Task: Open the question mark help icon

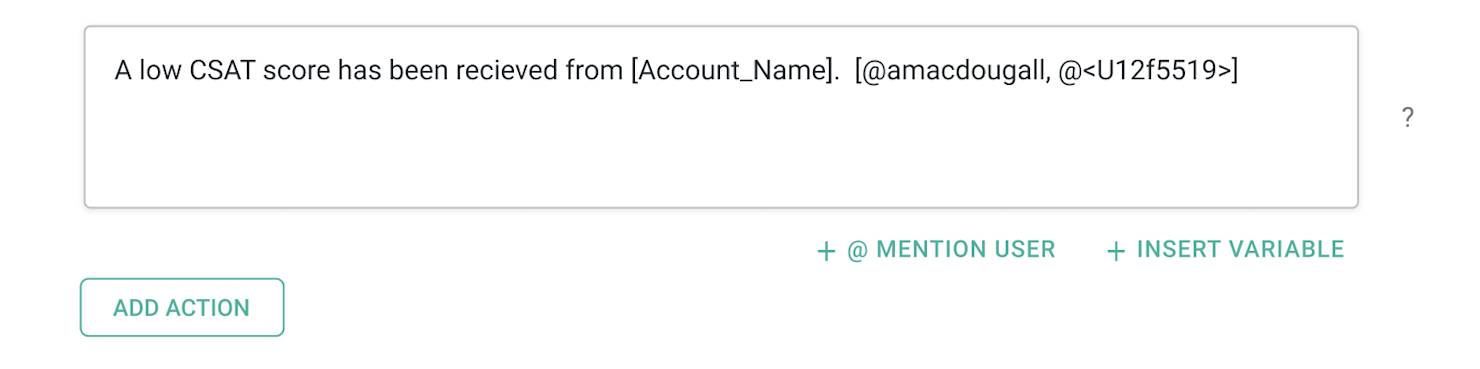Action: click(1407, 118)
